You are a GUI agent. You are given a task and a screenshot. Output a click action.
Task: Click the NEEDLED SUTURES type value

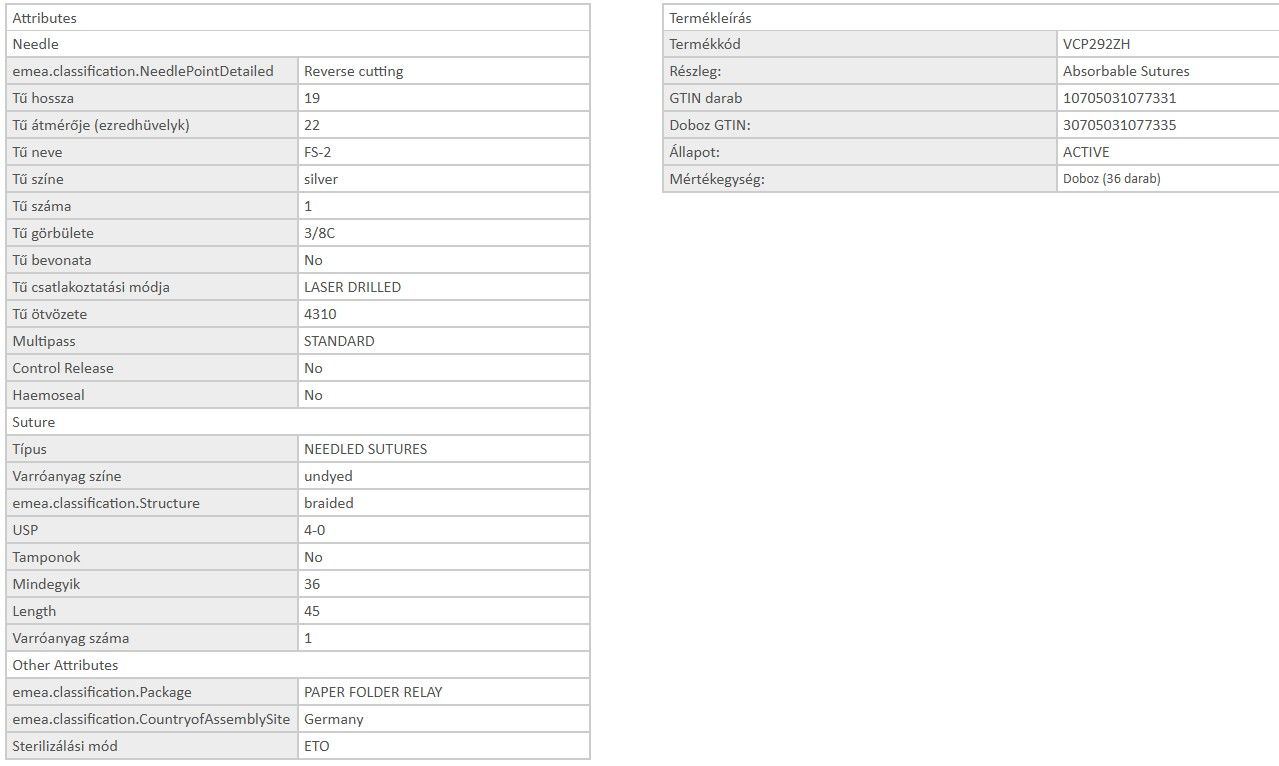(365, 449)
